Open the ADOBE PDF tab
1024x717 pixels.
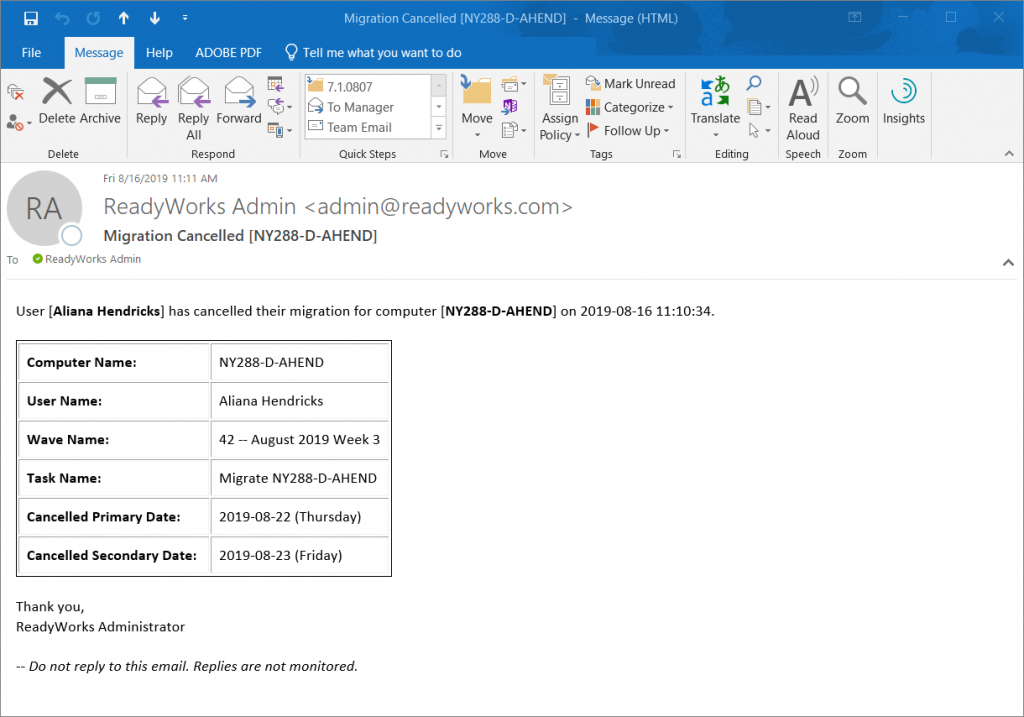pos(222,52)
